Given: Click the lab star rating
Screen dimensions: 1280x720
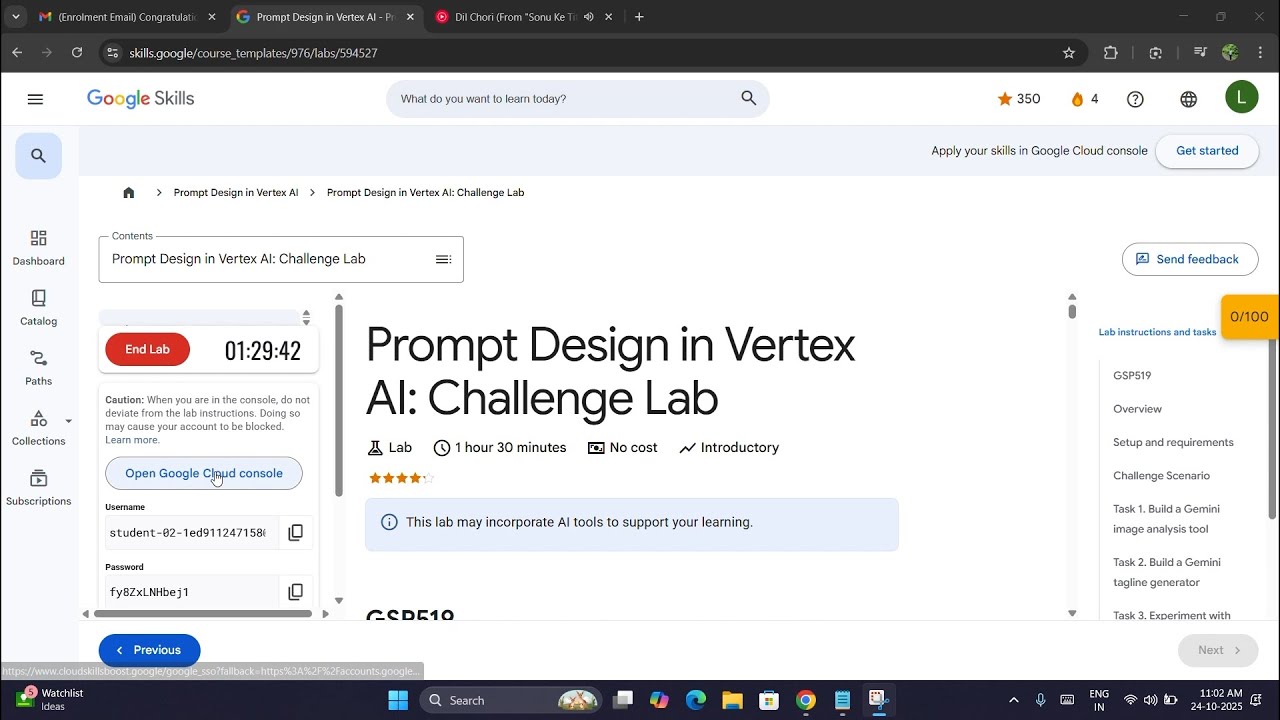Looking at the screenshot, I should point(402,478).
